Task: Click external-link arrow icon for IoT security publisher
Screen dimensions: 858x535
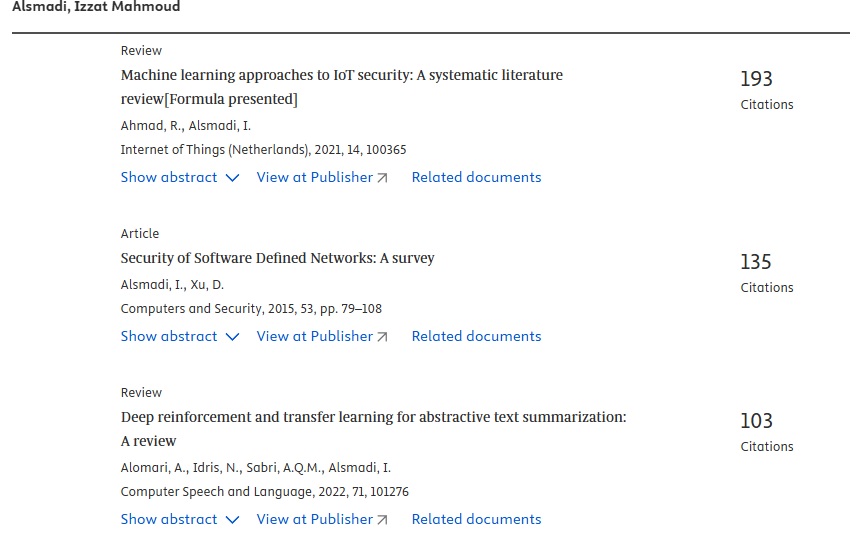Action: (x=382, y=178)
